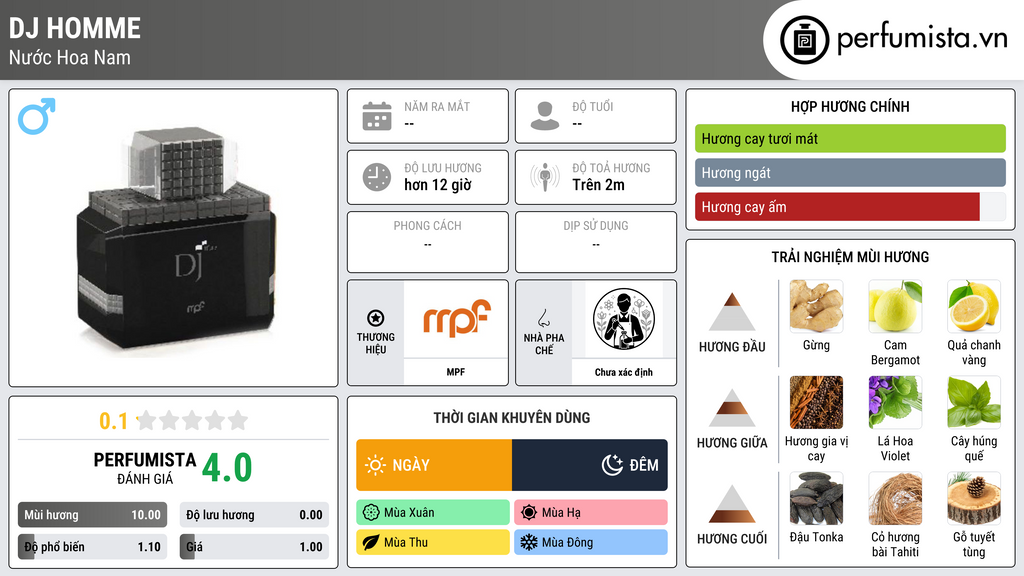The width and height of the screenshot is (1024, 576).
Task: Click the person silhouette icon beside Độ tuổi
Action: tap(545, 116)
